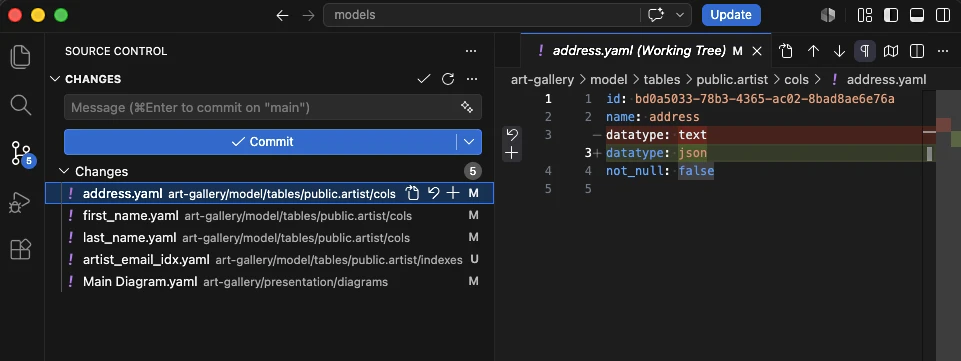
Task: Revert the changed block in diff gutter
Action: (x=512, y=135)
